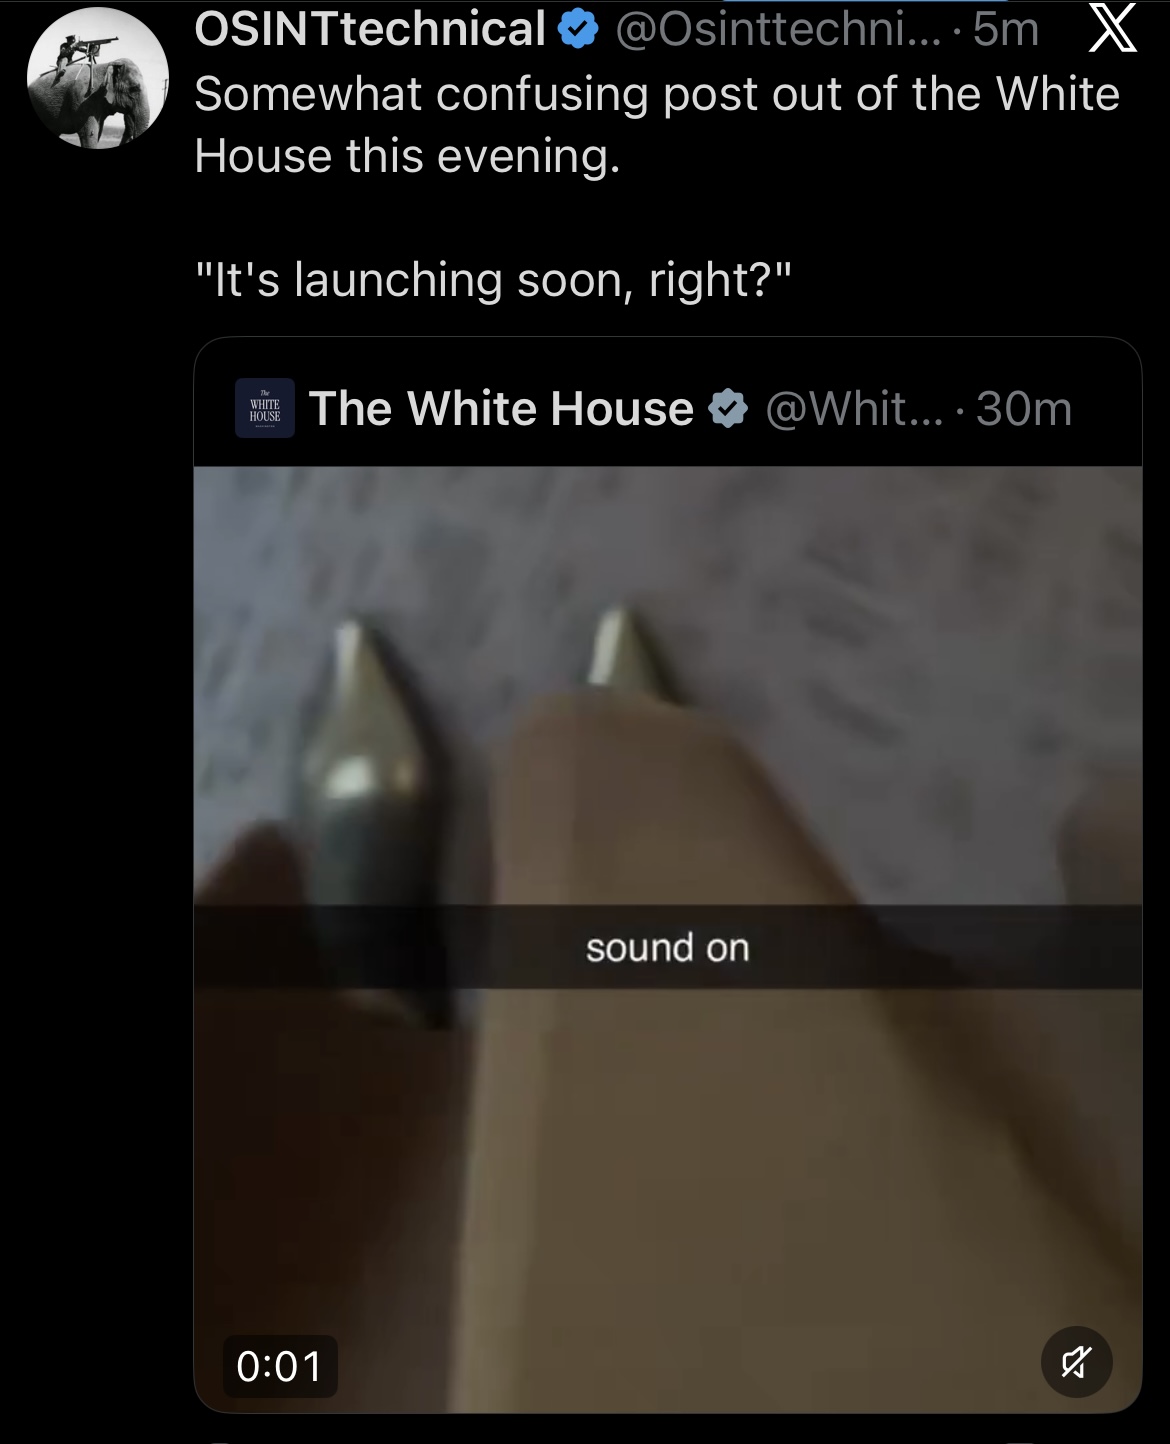Tap the "sound on" caption bar

[668, 947]
